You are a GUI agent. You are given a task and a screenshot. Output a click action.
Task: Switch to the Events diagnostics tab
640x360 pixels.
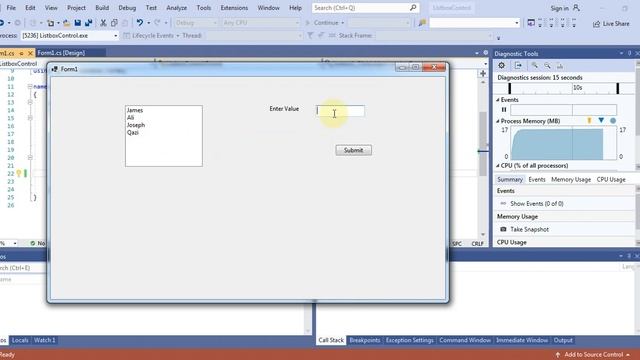click(x=537, y=180)
